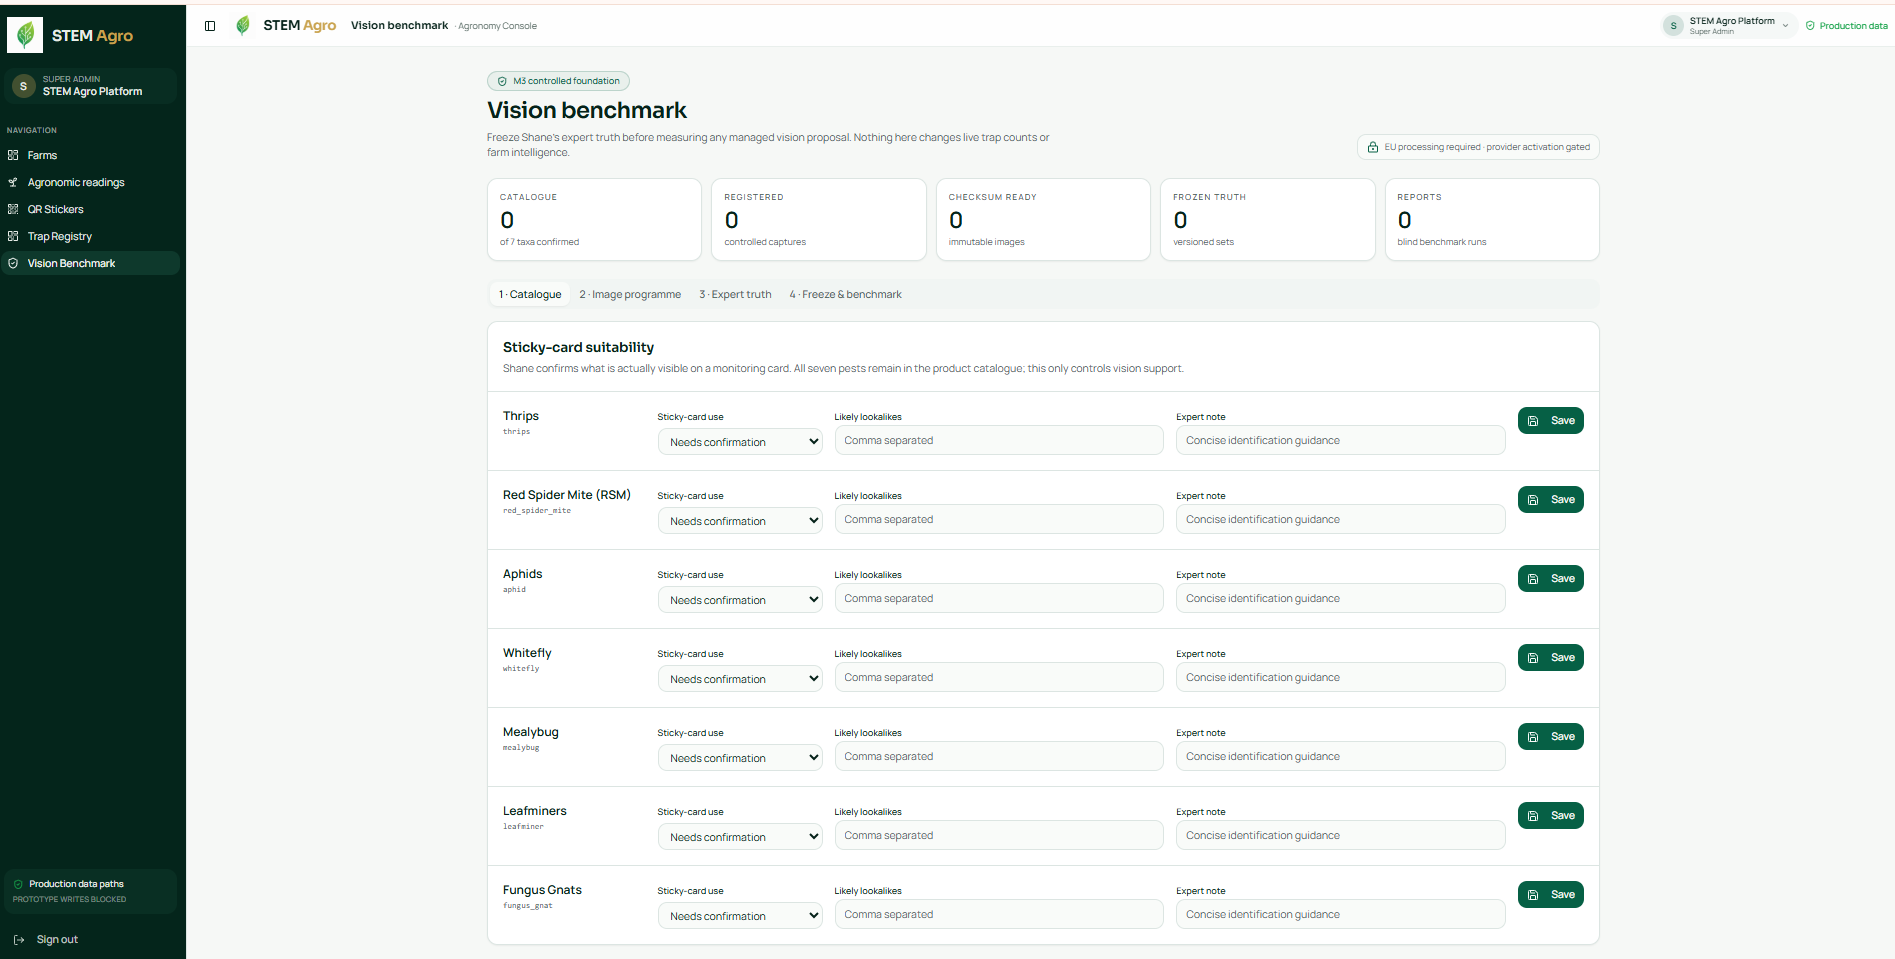Viewport: 1895px width, 959px height.
Task: Click the Checksum Ready stat card
Action: pos(1043,220)
